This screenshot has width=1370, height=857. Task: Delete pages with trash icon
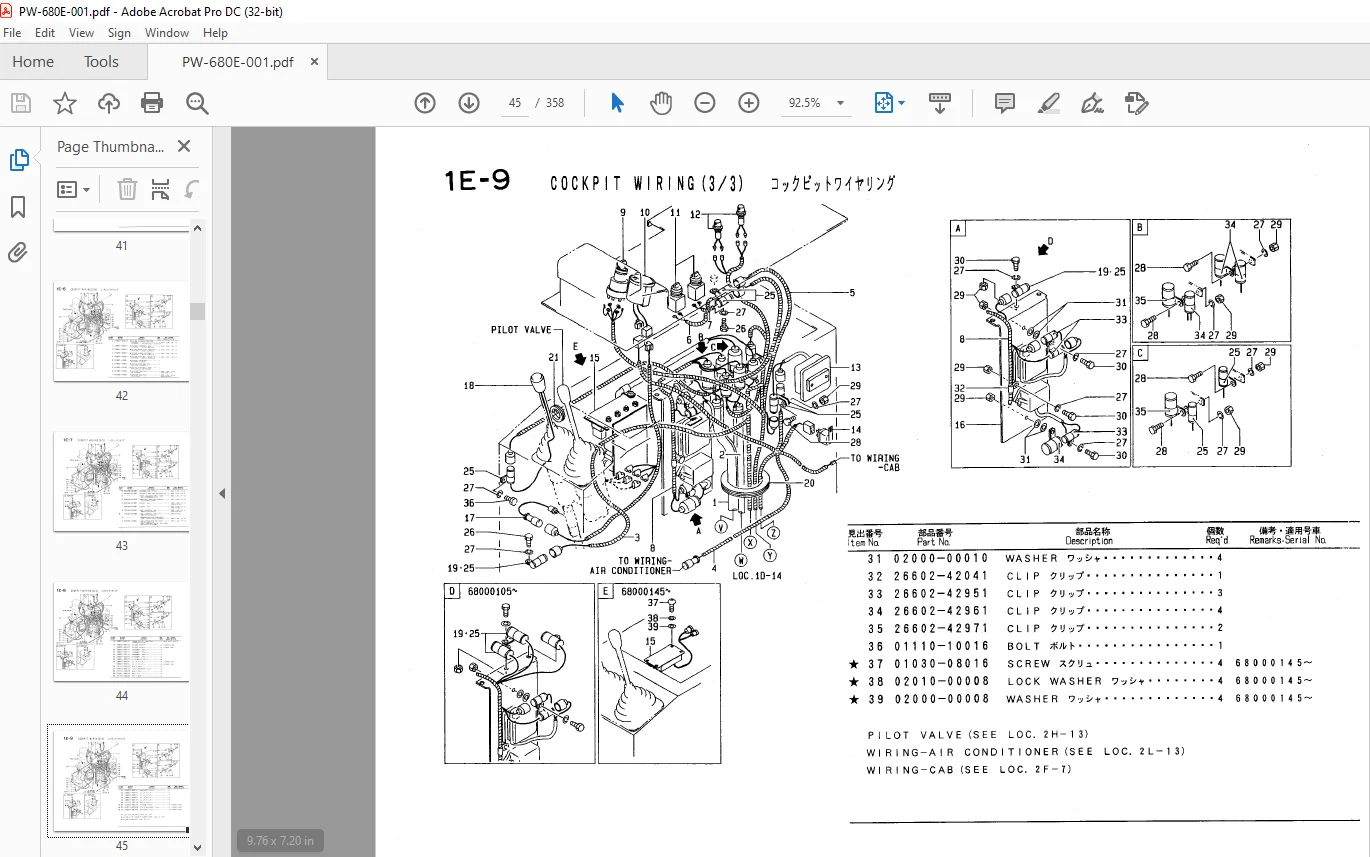pos(127,189)
